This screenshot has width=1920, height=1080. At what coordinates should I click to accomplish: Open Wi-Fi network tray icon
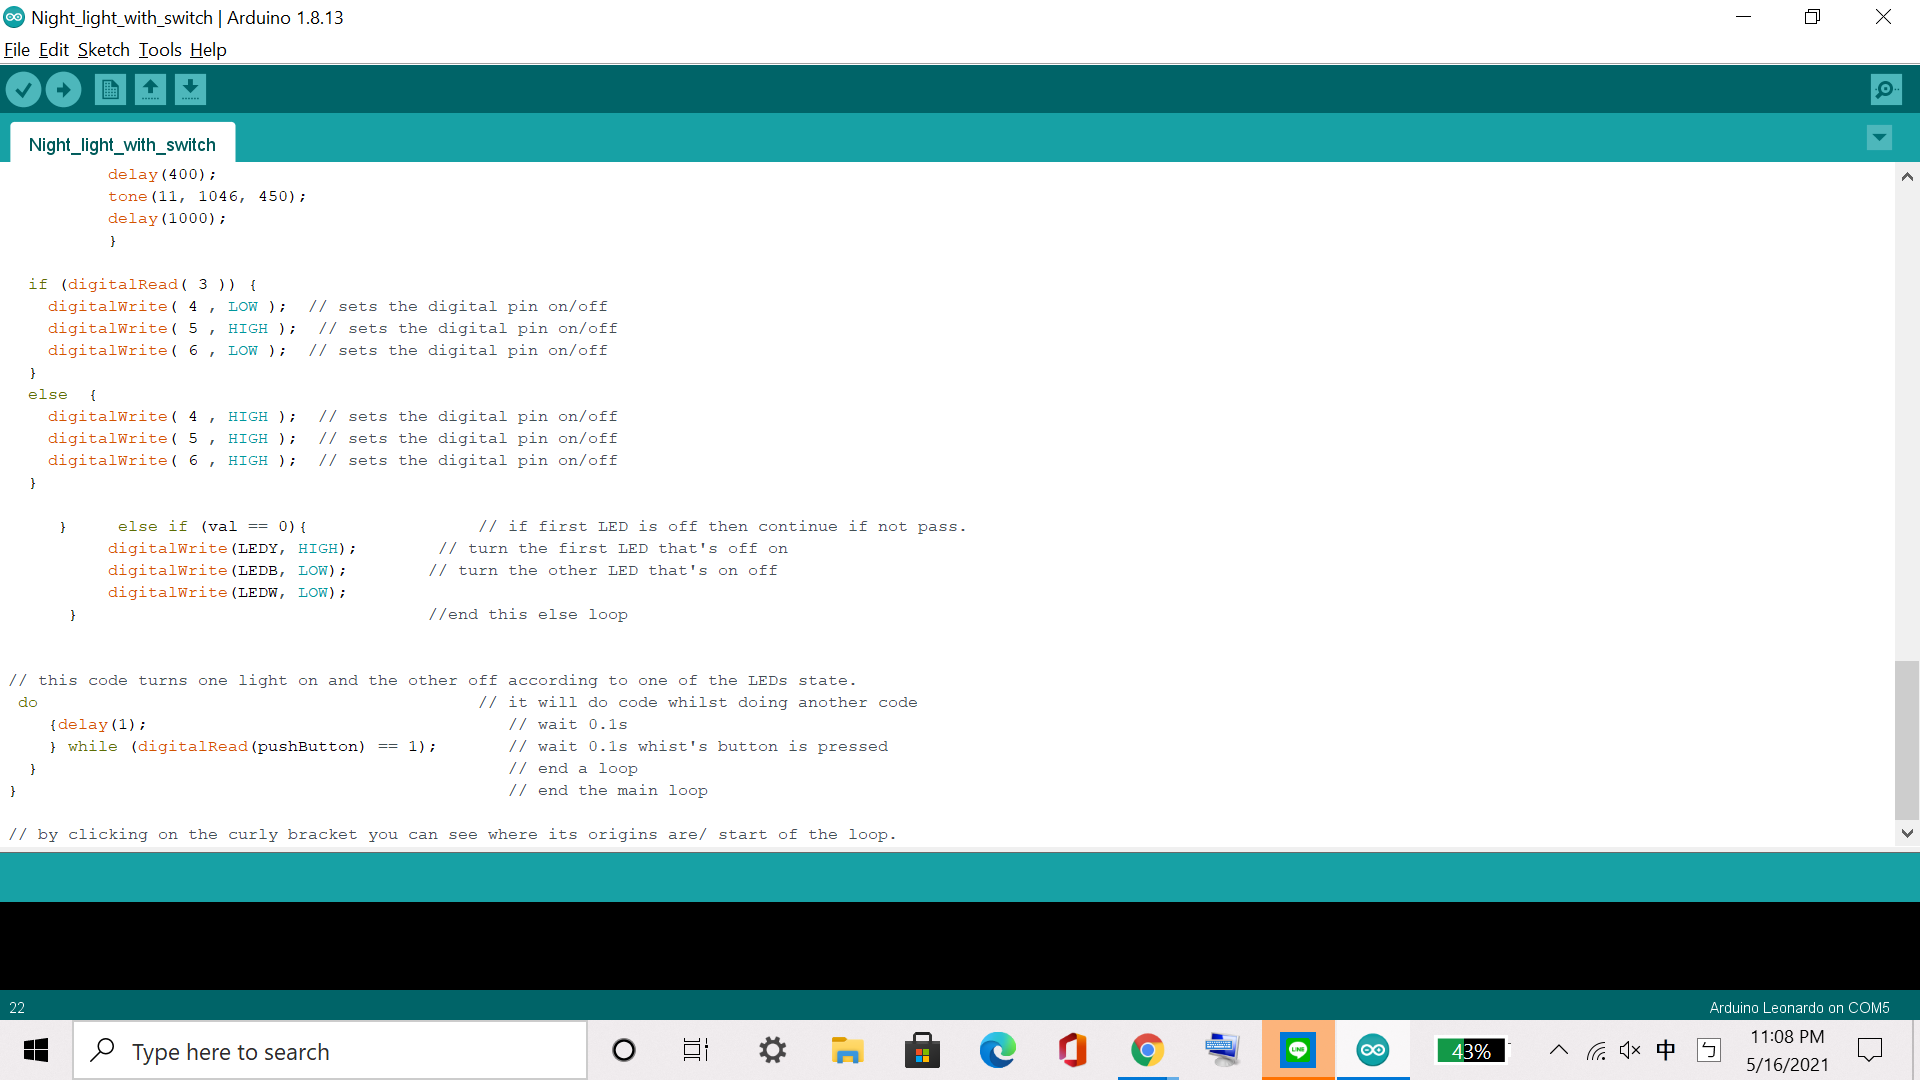[1596, 1050]
